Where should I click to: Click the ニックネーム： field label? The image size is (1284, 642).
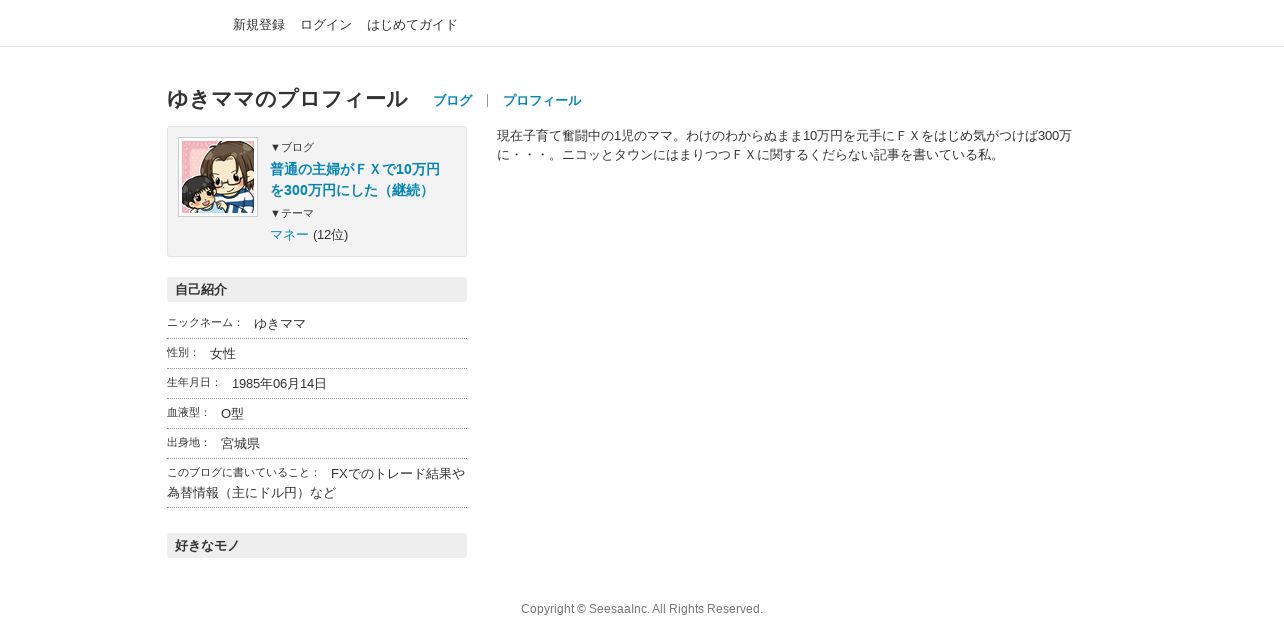click(x=205, y=323)
